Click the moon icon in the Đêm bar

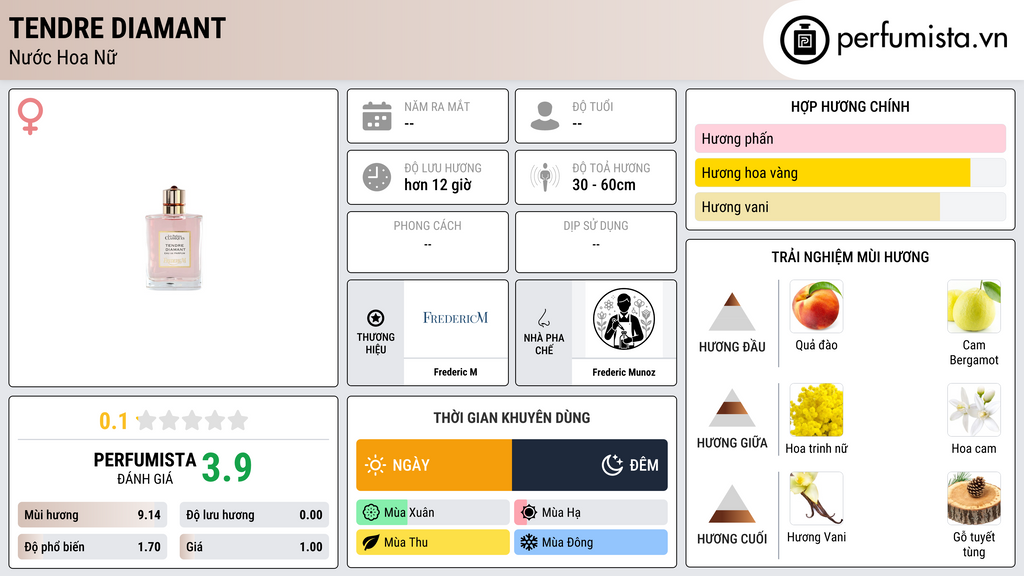pos(612,465)
